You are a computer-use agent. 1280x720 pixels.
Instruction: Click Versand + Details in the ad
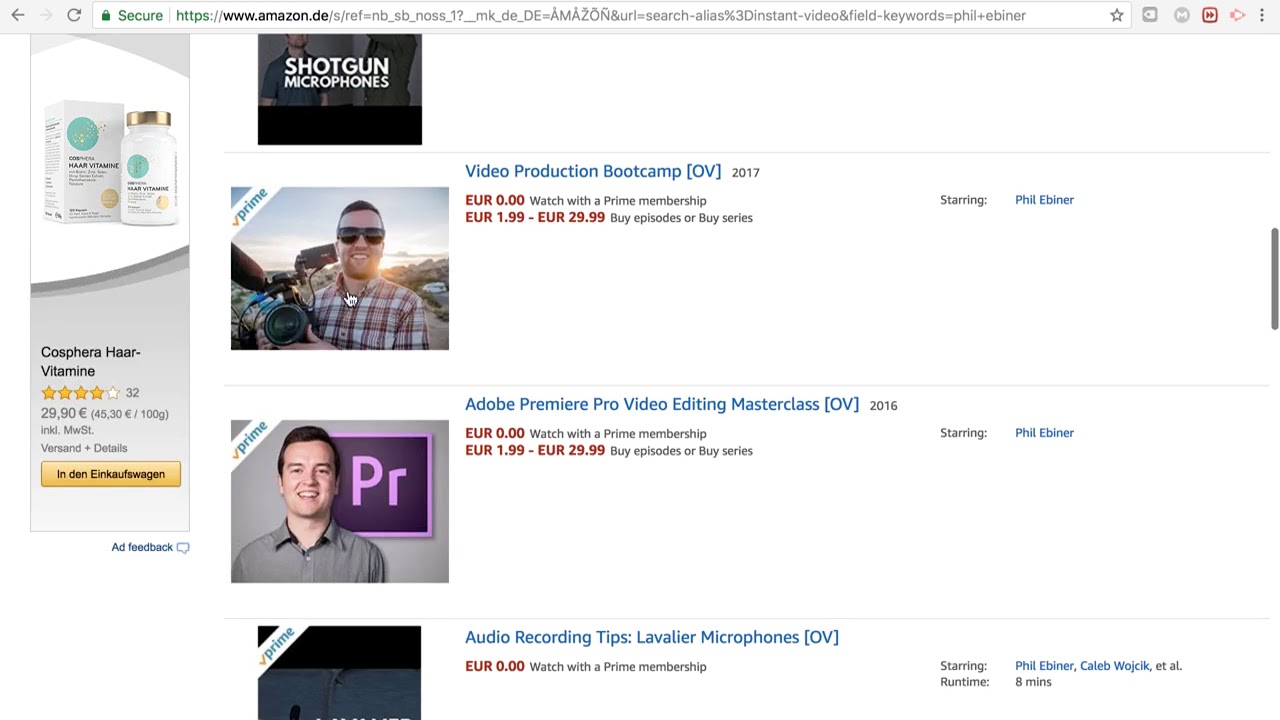[84, 448]
